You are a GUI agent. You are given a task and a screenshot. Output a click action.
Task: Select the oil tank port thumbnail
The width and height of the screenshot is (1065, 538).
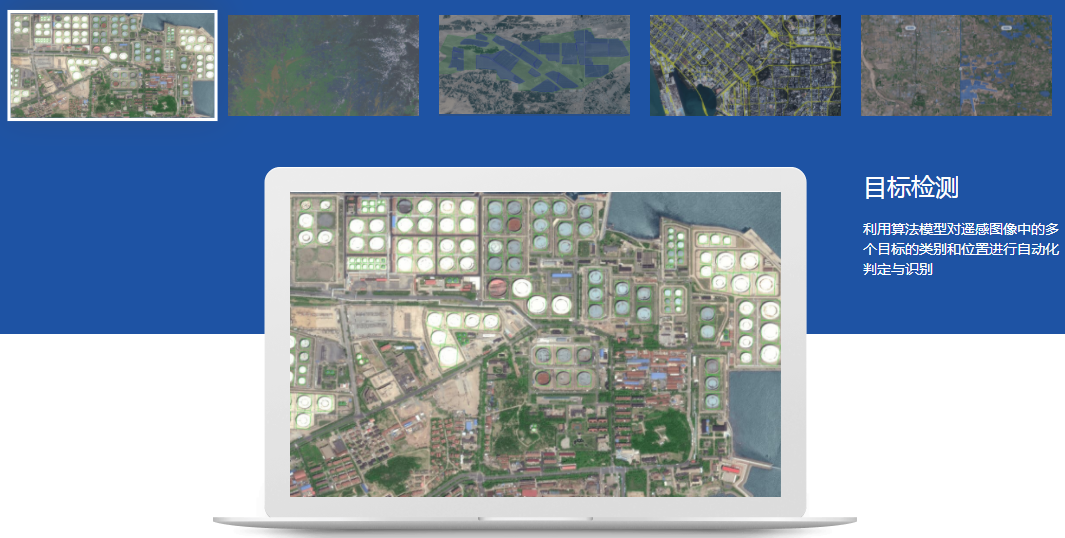(112, 65)
